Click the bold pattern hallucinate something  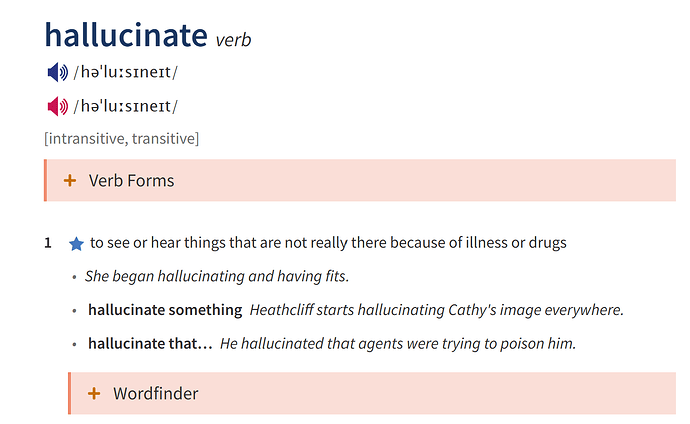click(165, 310)
